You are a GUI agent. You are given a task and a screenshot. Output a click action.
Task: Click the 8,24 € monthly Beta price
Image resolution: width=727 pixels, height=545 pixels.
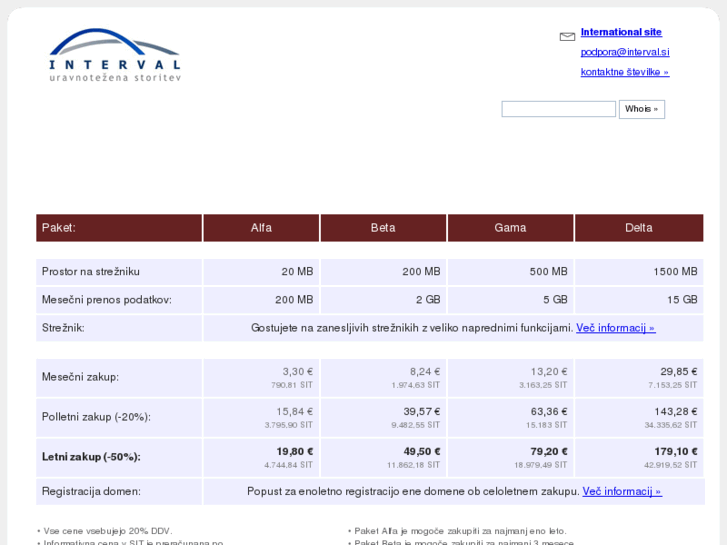click(x=425, y=372)
